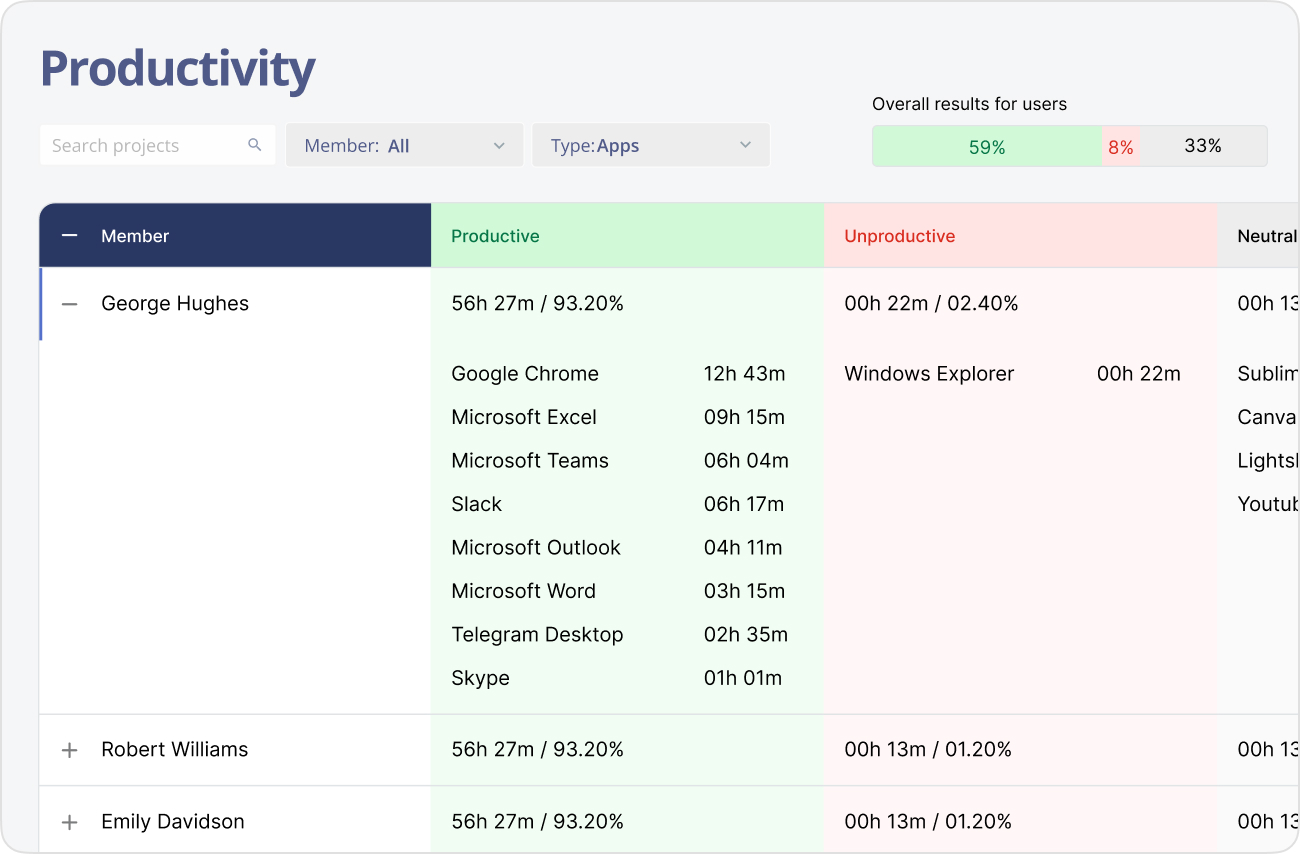Click the search magnifier icon
The image size is (1300, 854).
pos(255,145)
